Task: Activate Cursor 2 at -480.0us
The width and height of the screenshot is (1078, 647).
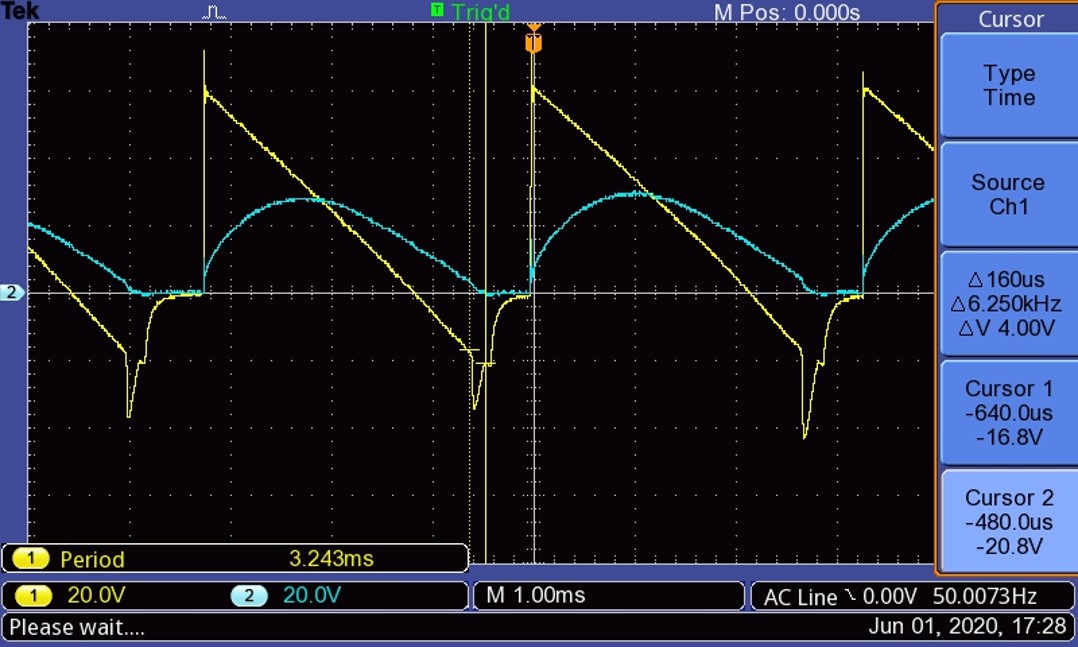Action: tap(1008, 521)
